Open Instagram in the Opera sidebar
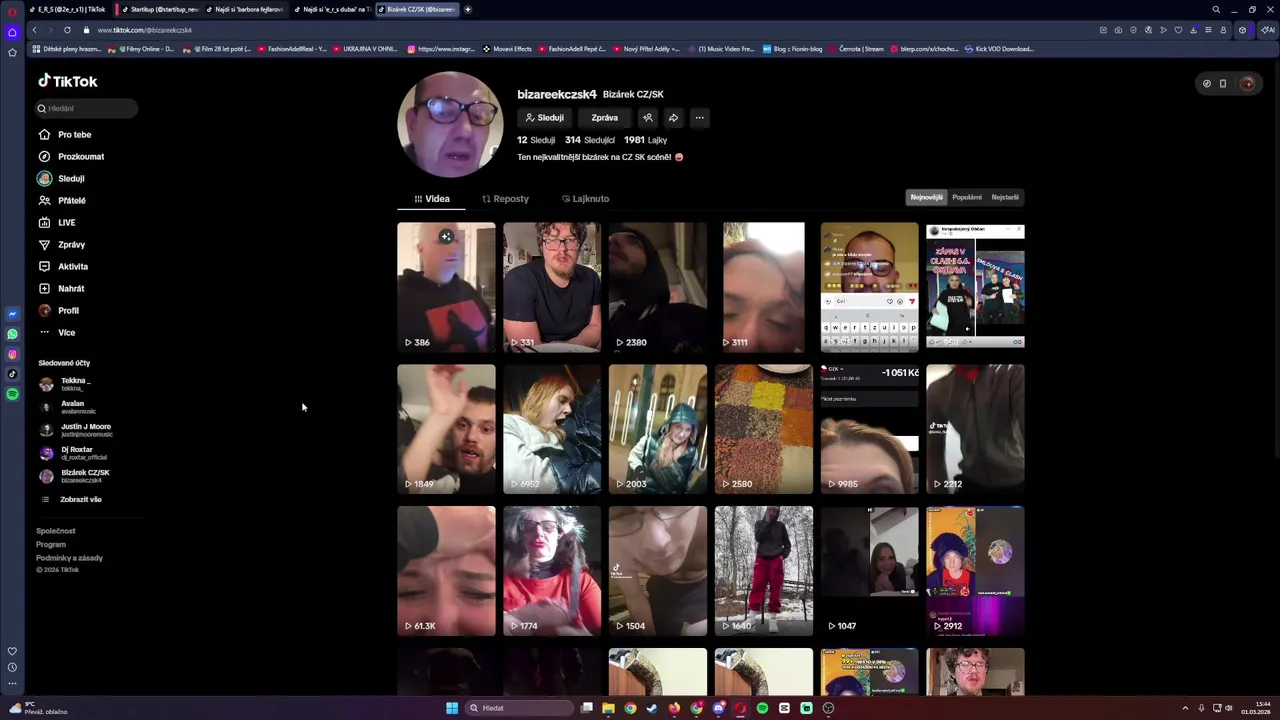 pos(12,354)
